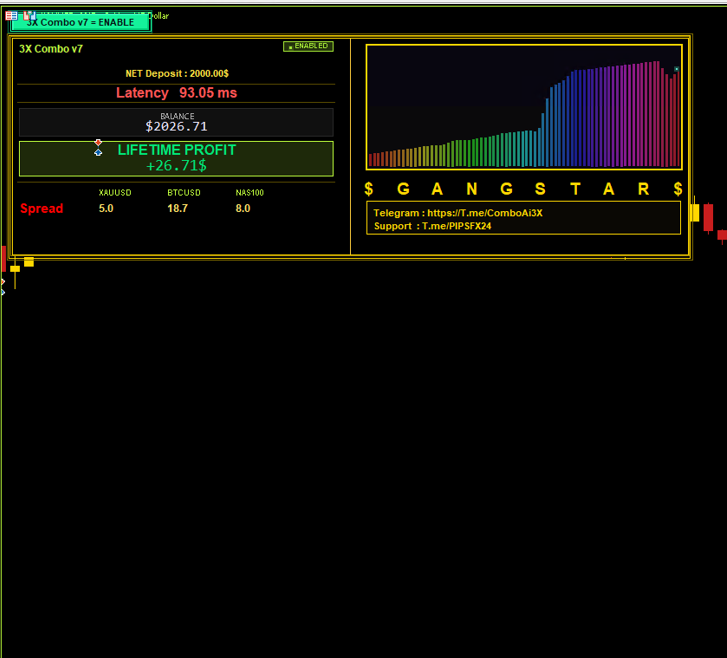Click the red Spread label
Screen dimensions: 727x658
coord(42,208)
